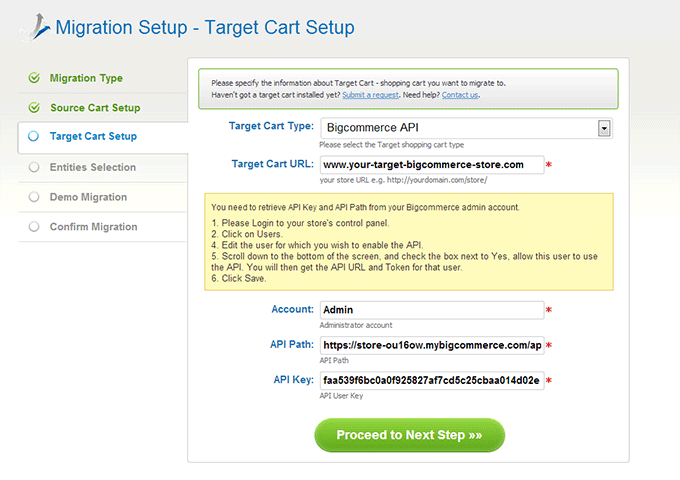
Task: Click the 'Administrator account' hint text
Action: point(356,325)
